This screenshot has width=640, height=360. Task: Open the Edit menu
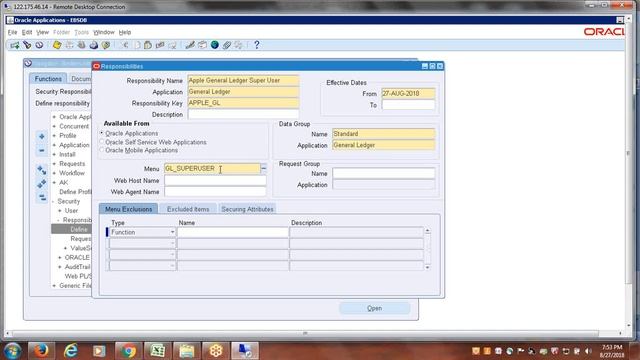[27, 32]
